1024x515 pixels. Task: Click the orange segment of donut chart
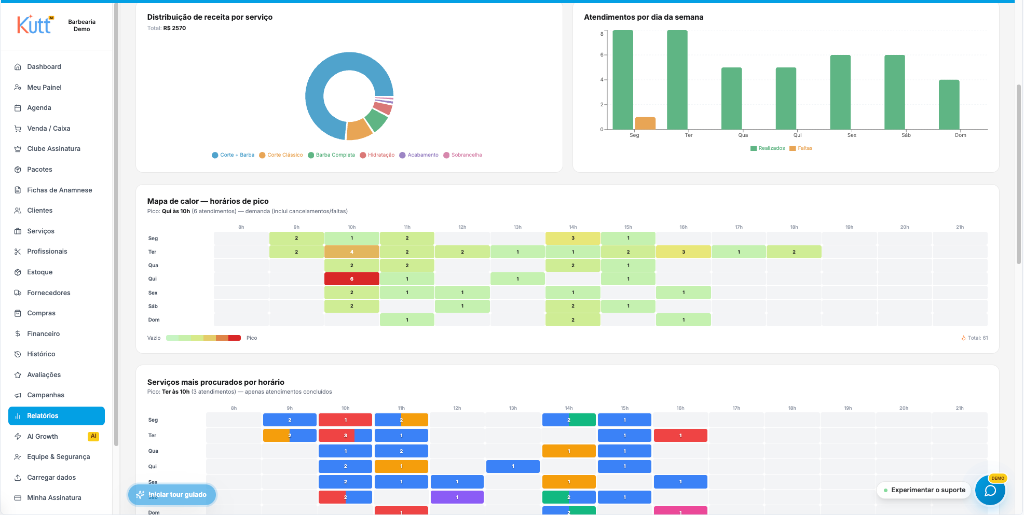359,130
